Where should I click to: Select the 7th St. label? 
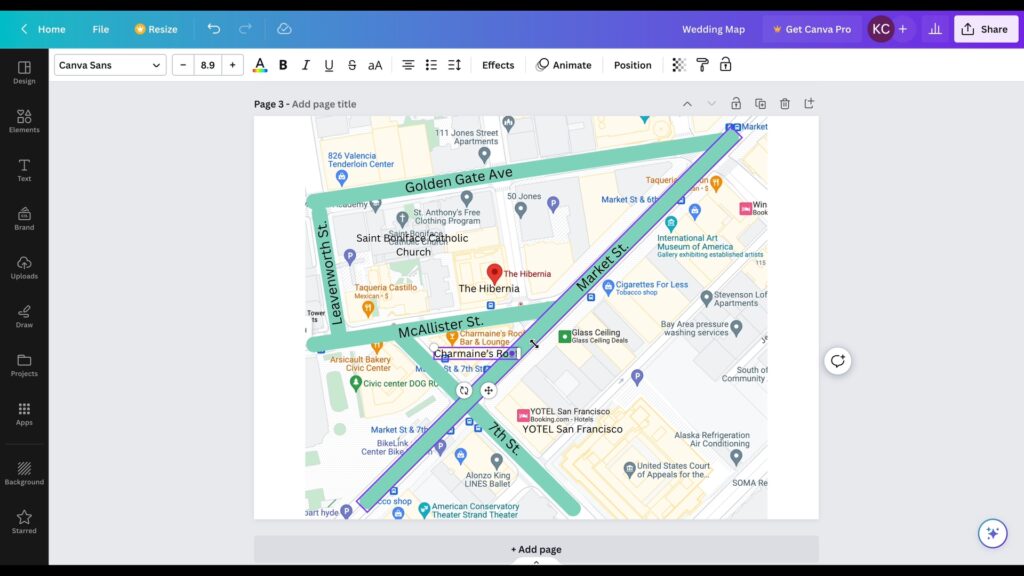(x=505, y=438)
